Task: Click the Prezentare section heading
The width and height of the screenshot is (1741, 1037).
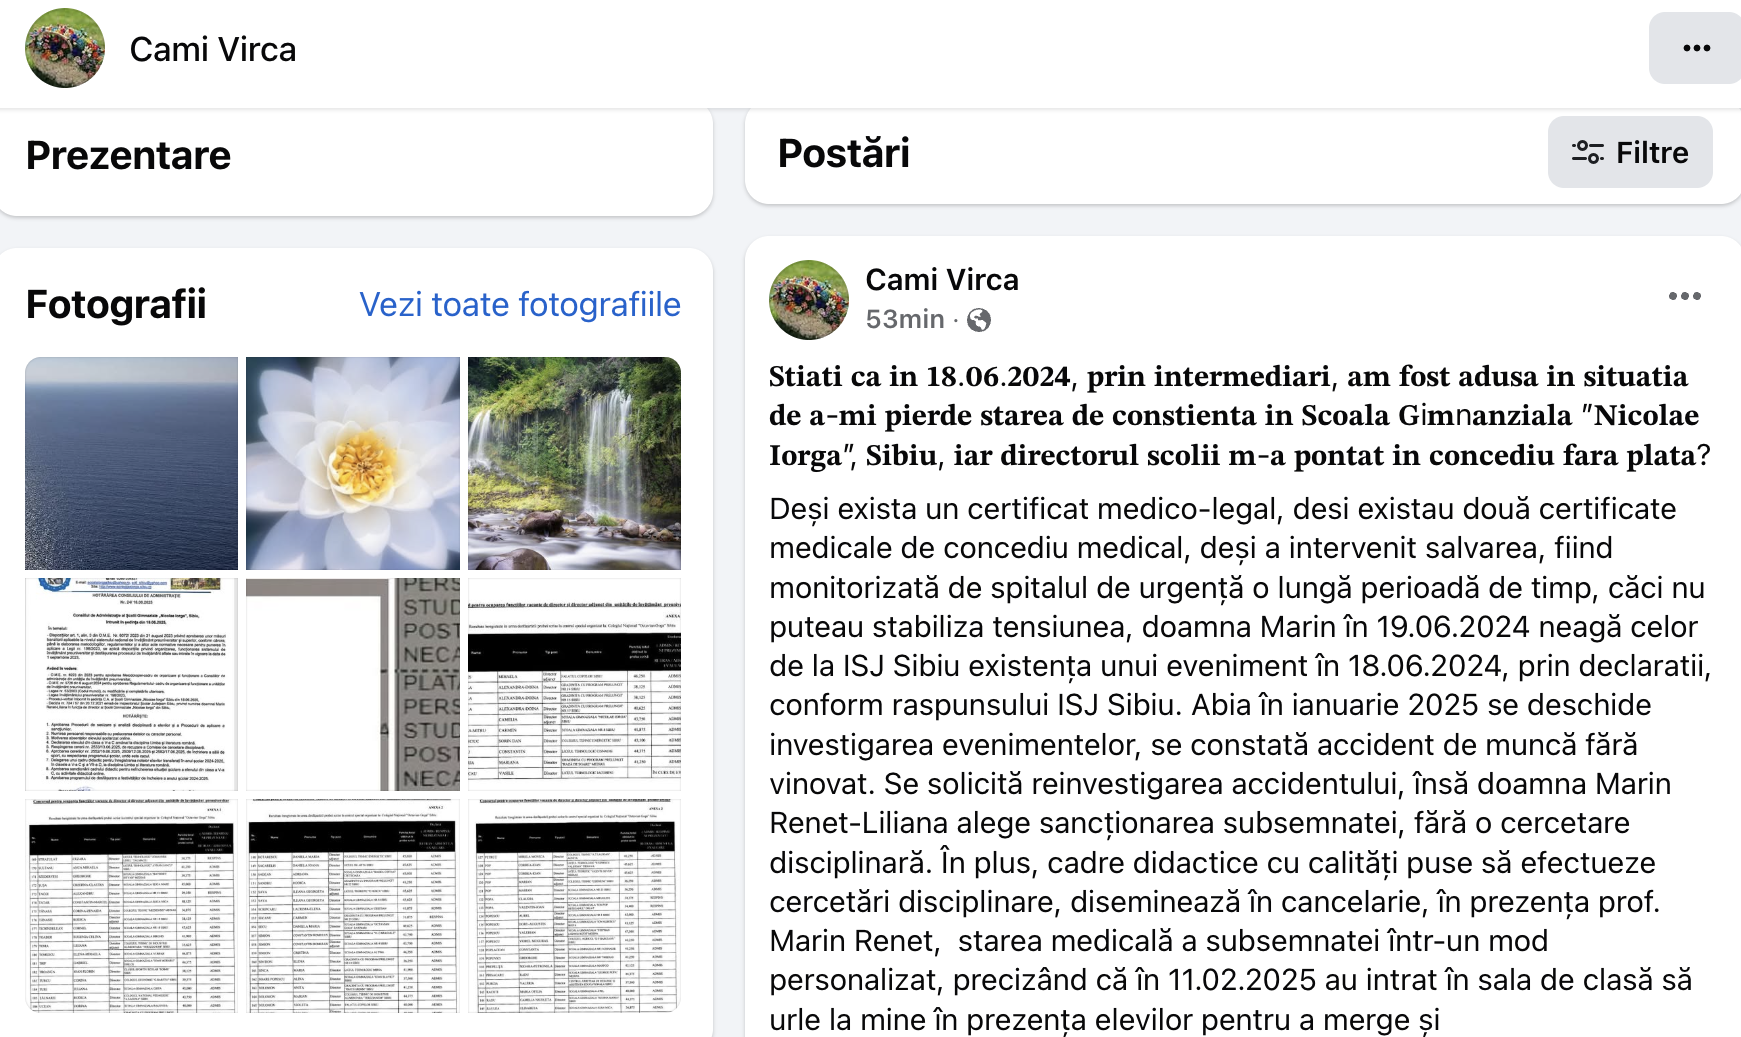Action: click(x=128, y=155)
